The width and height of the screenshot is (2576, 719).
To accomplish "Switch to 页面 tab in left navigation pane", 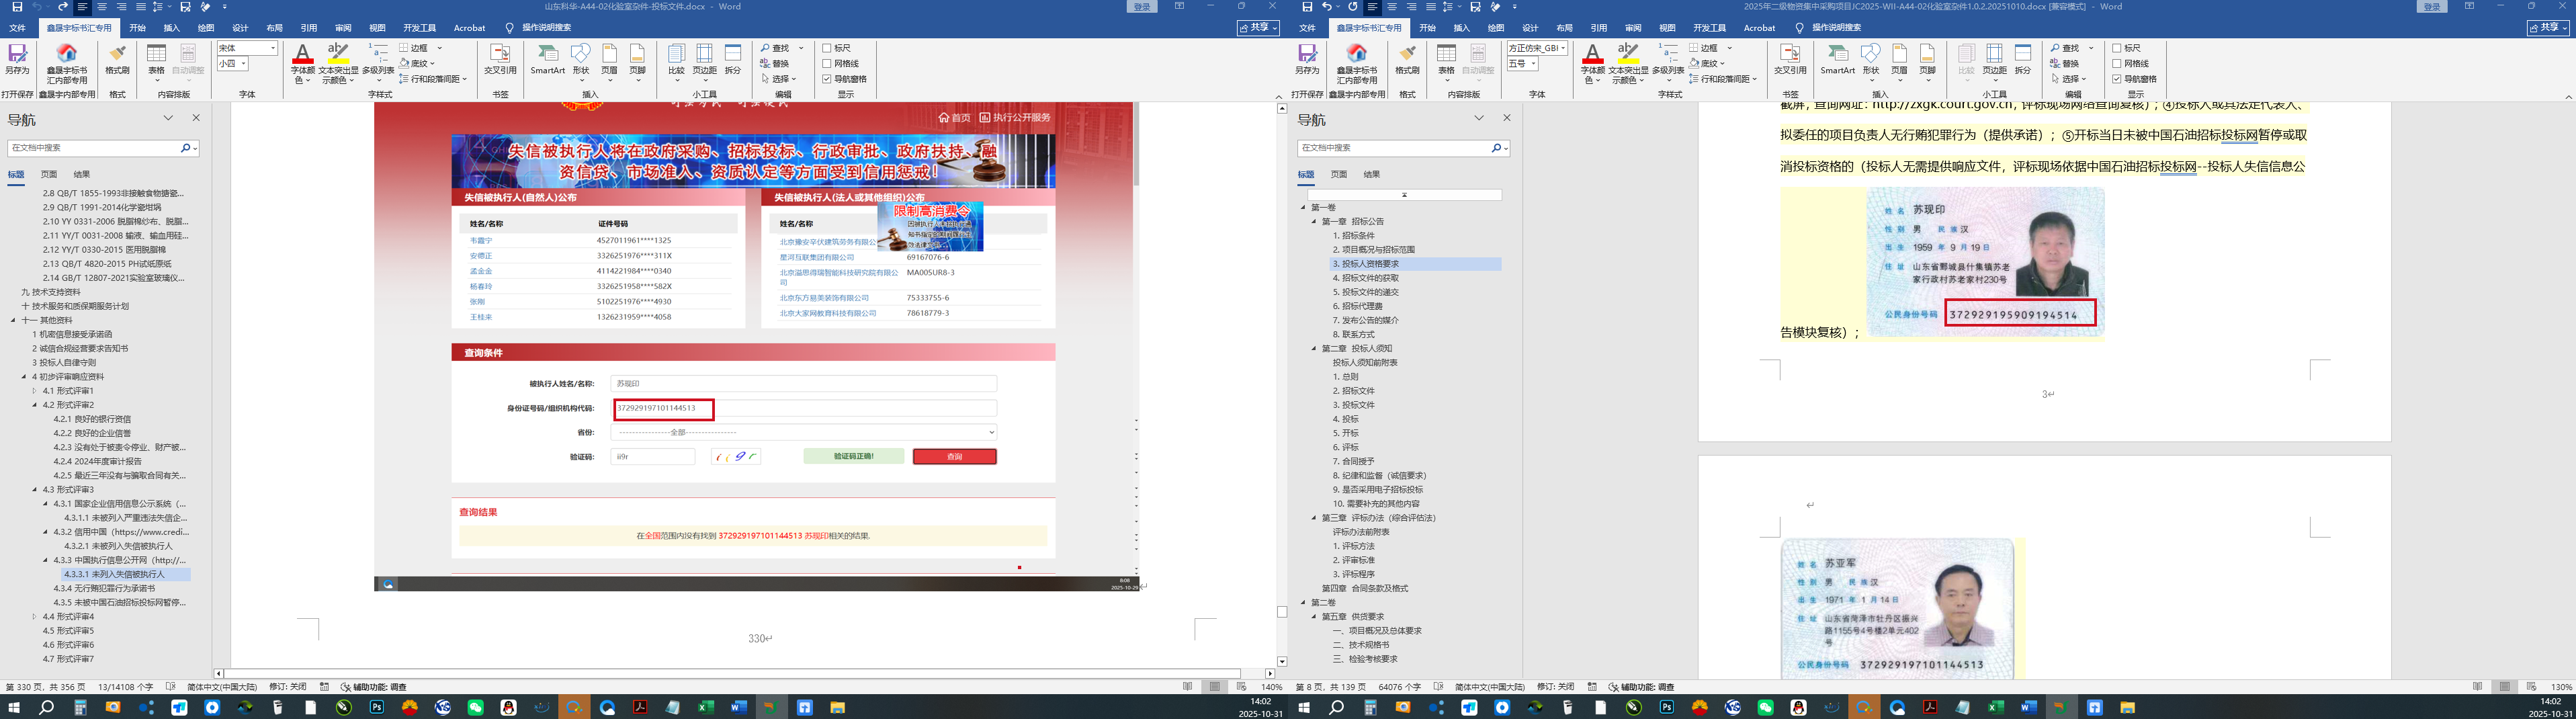I will tap(49, 174).
